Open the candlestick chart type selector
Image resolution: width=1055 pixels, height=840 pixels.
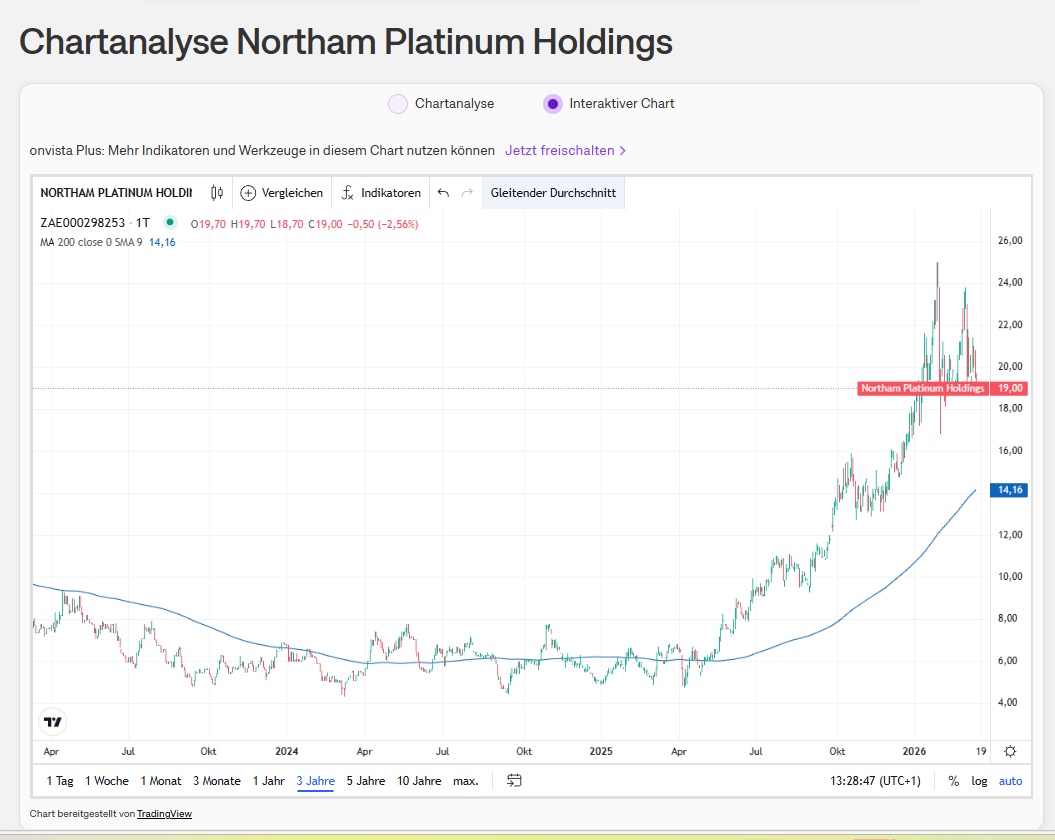217,193
